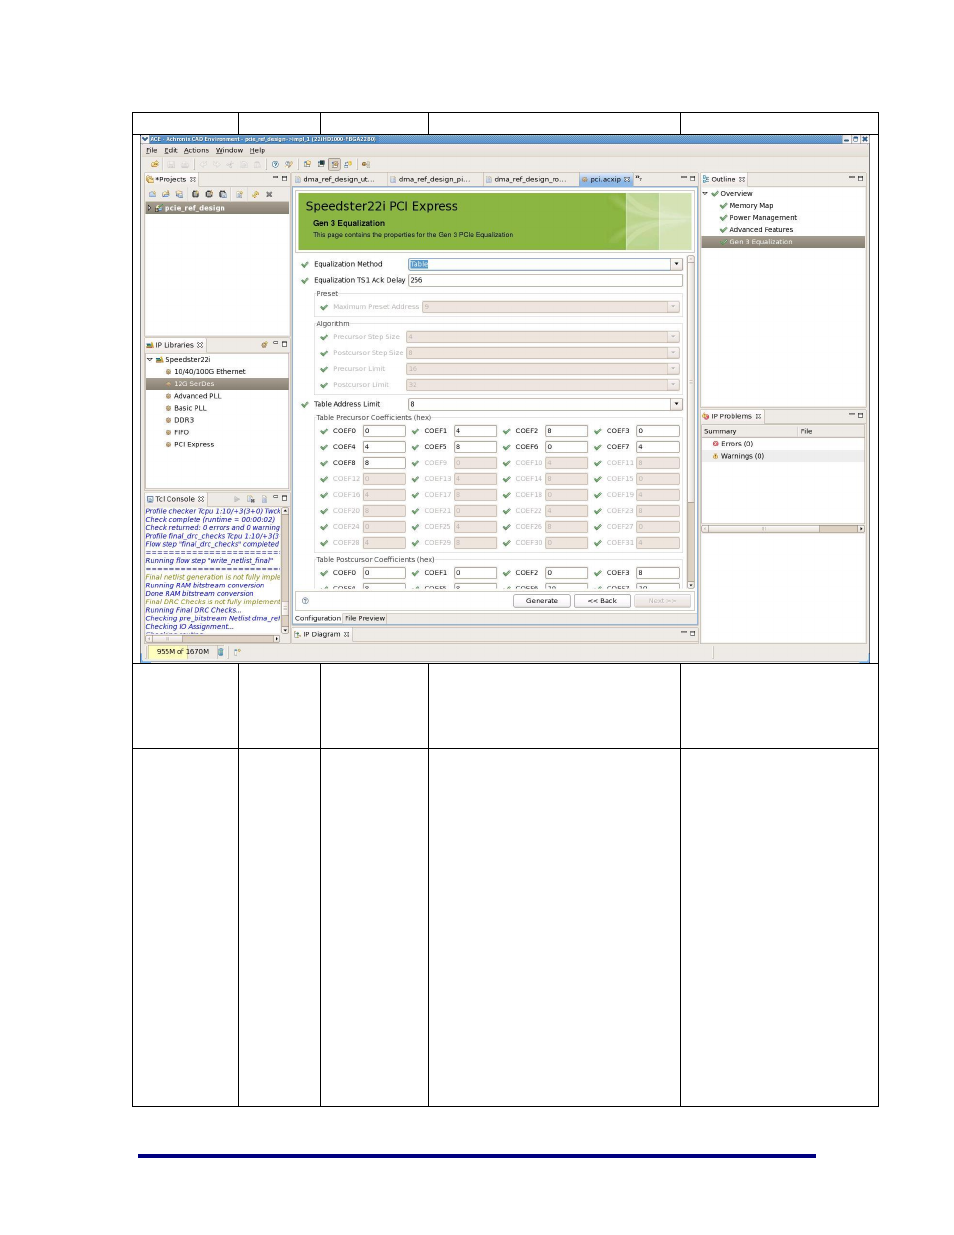Collapse the Speedster22i library tree
Viewport: 954px width, 1235px height.
tap(150, 359)
